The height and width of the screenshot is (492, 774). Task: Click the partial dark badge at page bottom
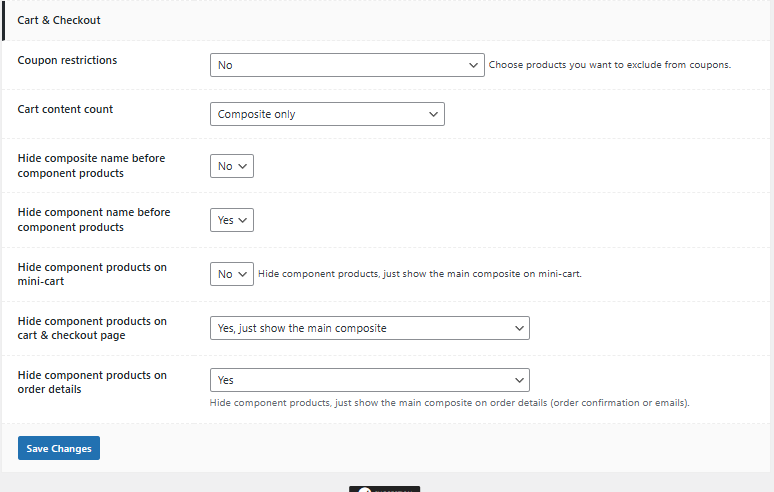(385, 489)
